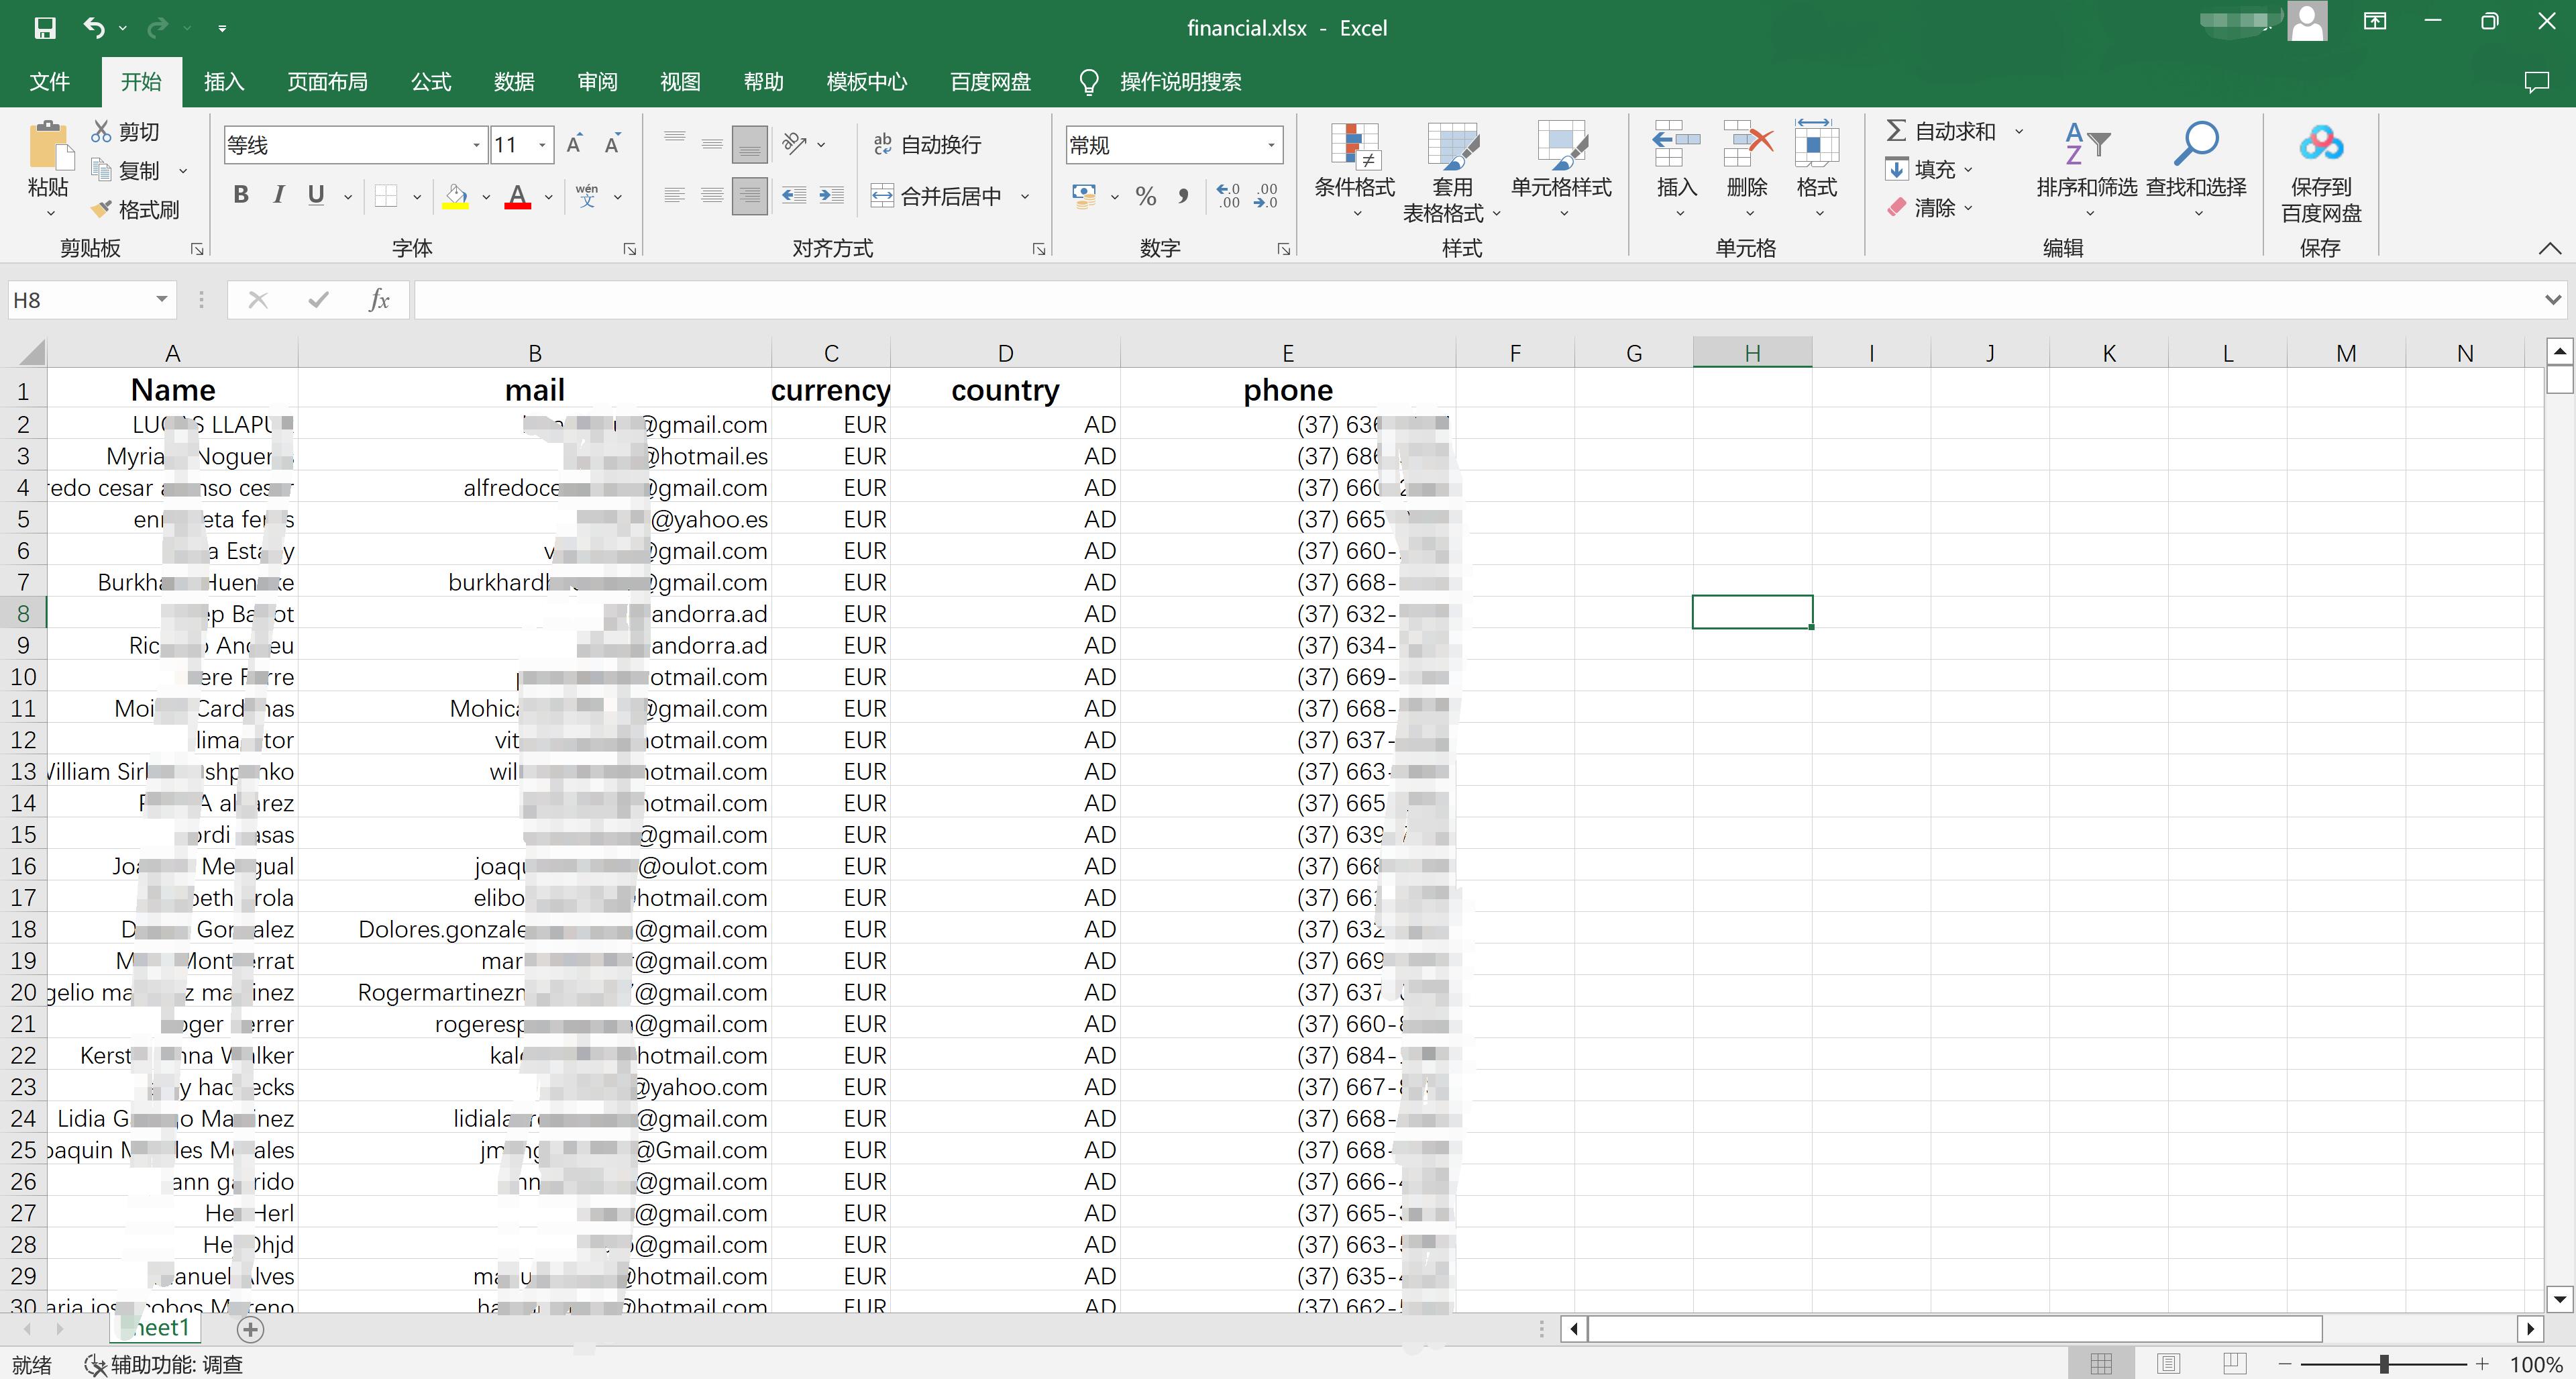The height and width of the screenshot is (1379, 2576).
Task: Click the fill color paint bucket icon
Action: tap(456, 196)
